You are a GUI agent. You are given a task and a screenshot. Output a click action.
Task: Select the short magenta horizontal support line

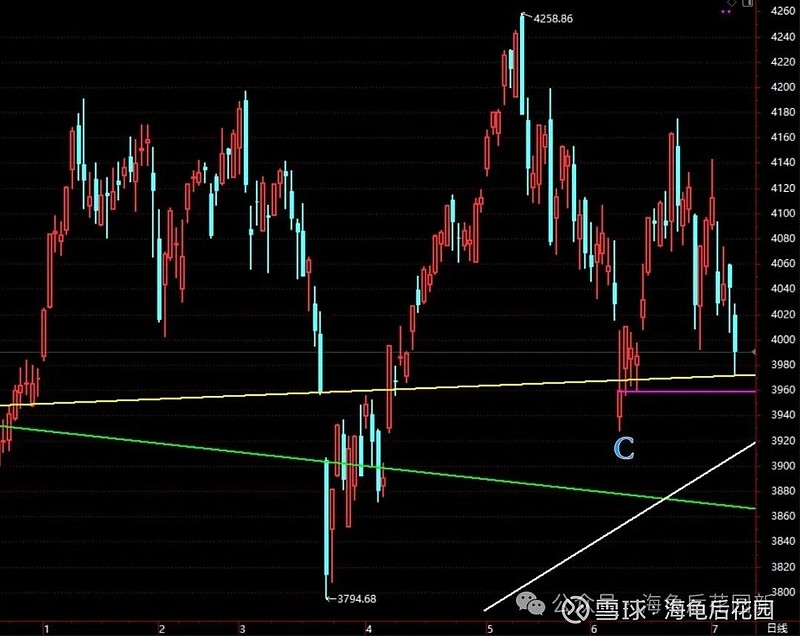point(686,392)
